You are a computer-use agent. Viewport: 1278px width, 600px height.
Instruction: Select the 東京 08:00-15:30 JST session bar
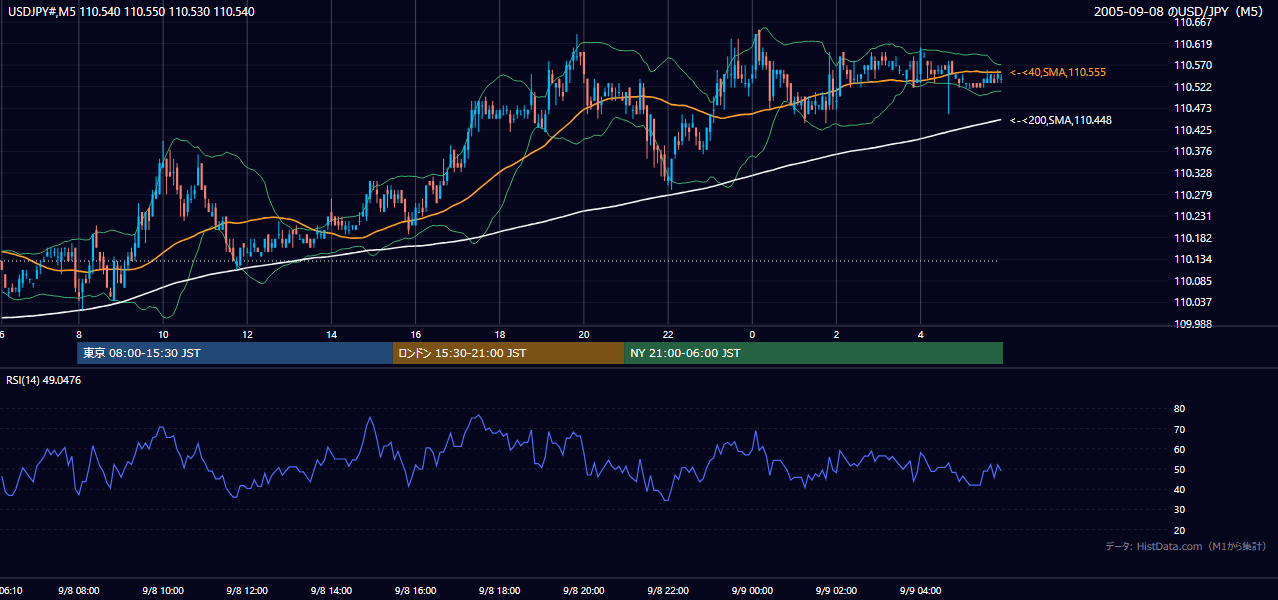pyautogui.click(x=235, y=353)
